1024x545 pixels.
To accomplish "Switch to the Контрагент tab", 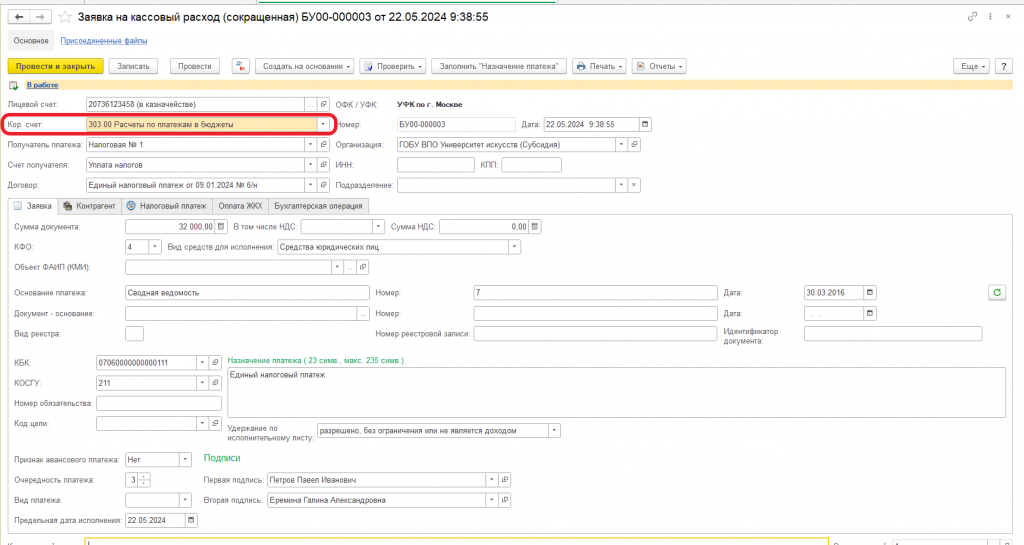I will 89,206.
